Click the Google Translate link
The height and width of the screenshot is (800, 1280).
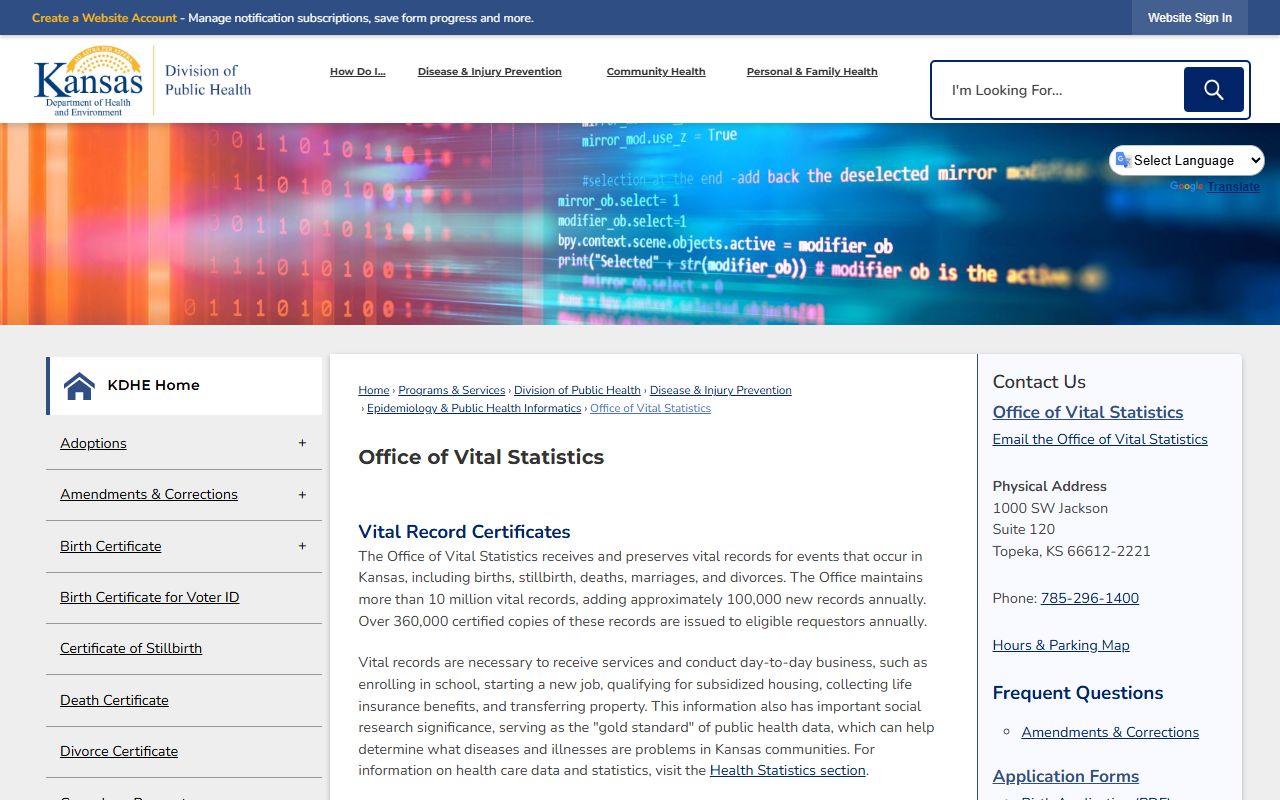tap(1233, 187)
